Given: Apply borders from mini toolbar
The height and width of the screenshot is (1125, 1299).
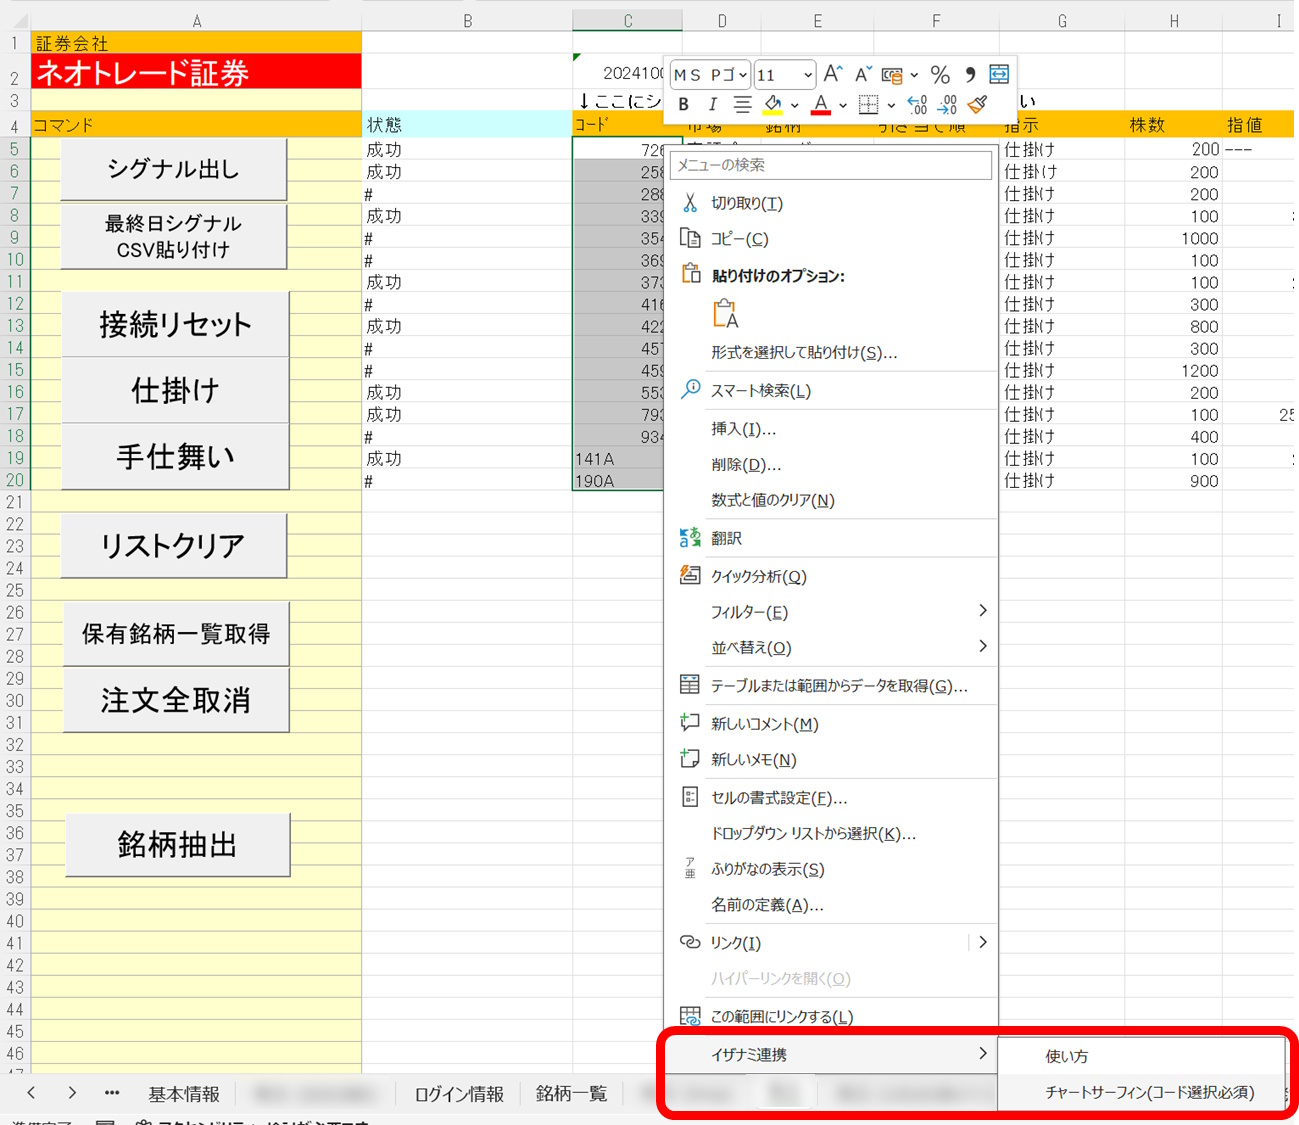Looking at the screenshot, I should click(x=868, y=104).
